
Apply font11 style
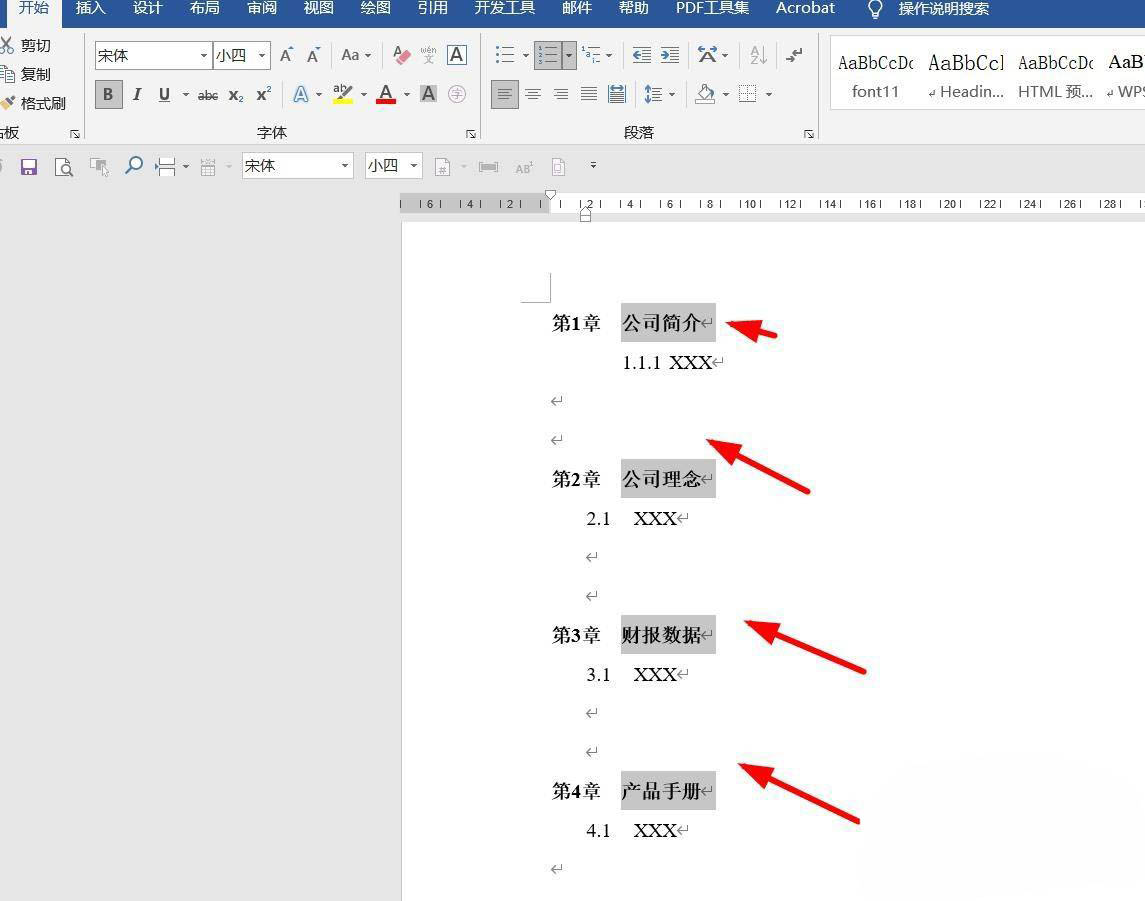[x=875, y=75]
